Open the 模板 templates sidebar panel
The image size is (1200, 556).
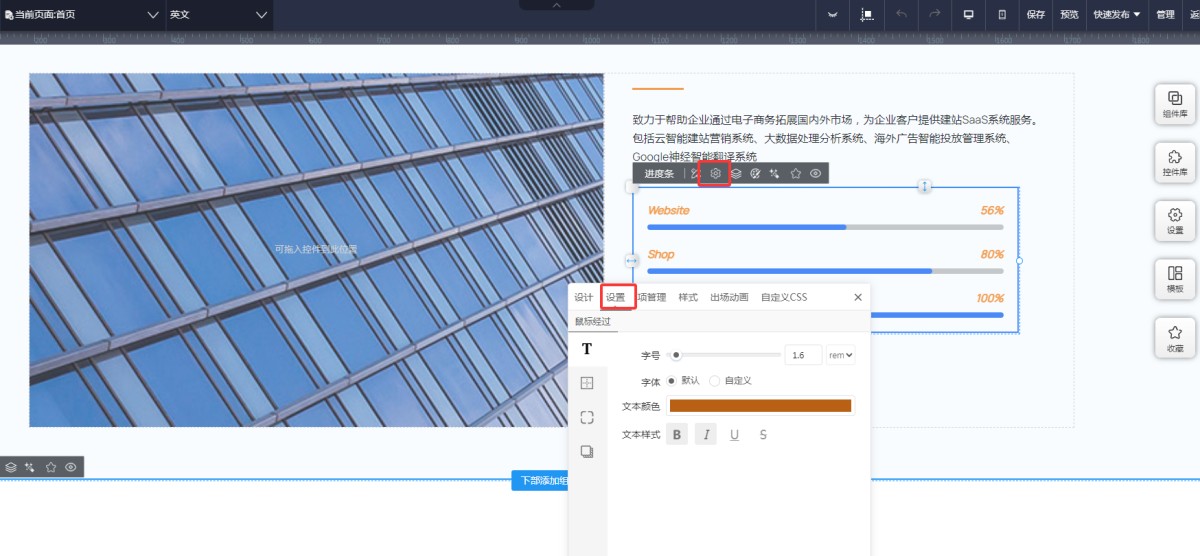pyautogui.click(x=1175, y=278)
